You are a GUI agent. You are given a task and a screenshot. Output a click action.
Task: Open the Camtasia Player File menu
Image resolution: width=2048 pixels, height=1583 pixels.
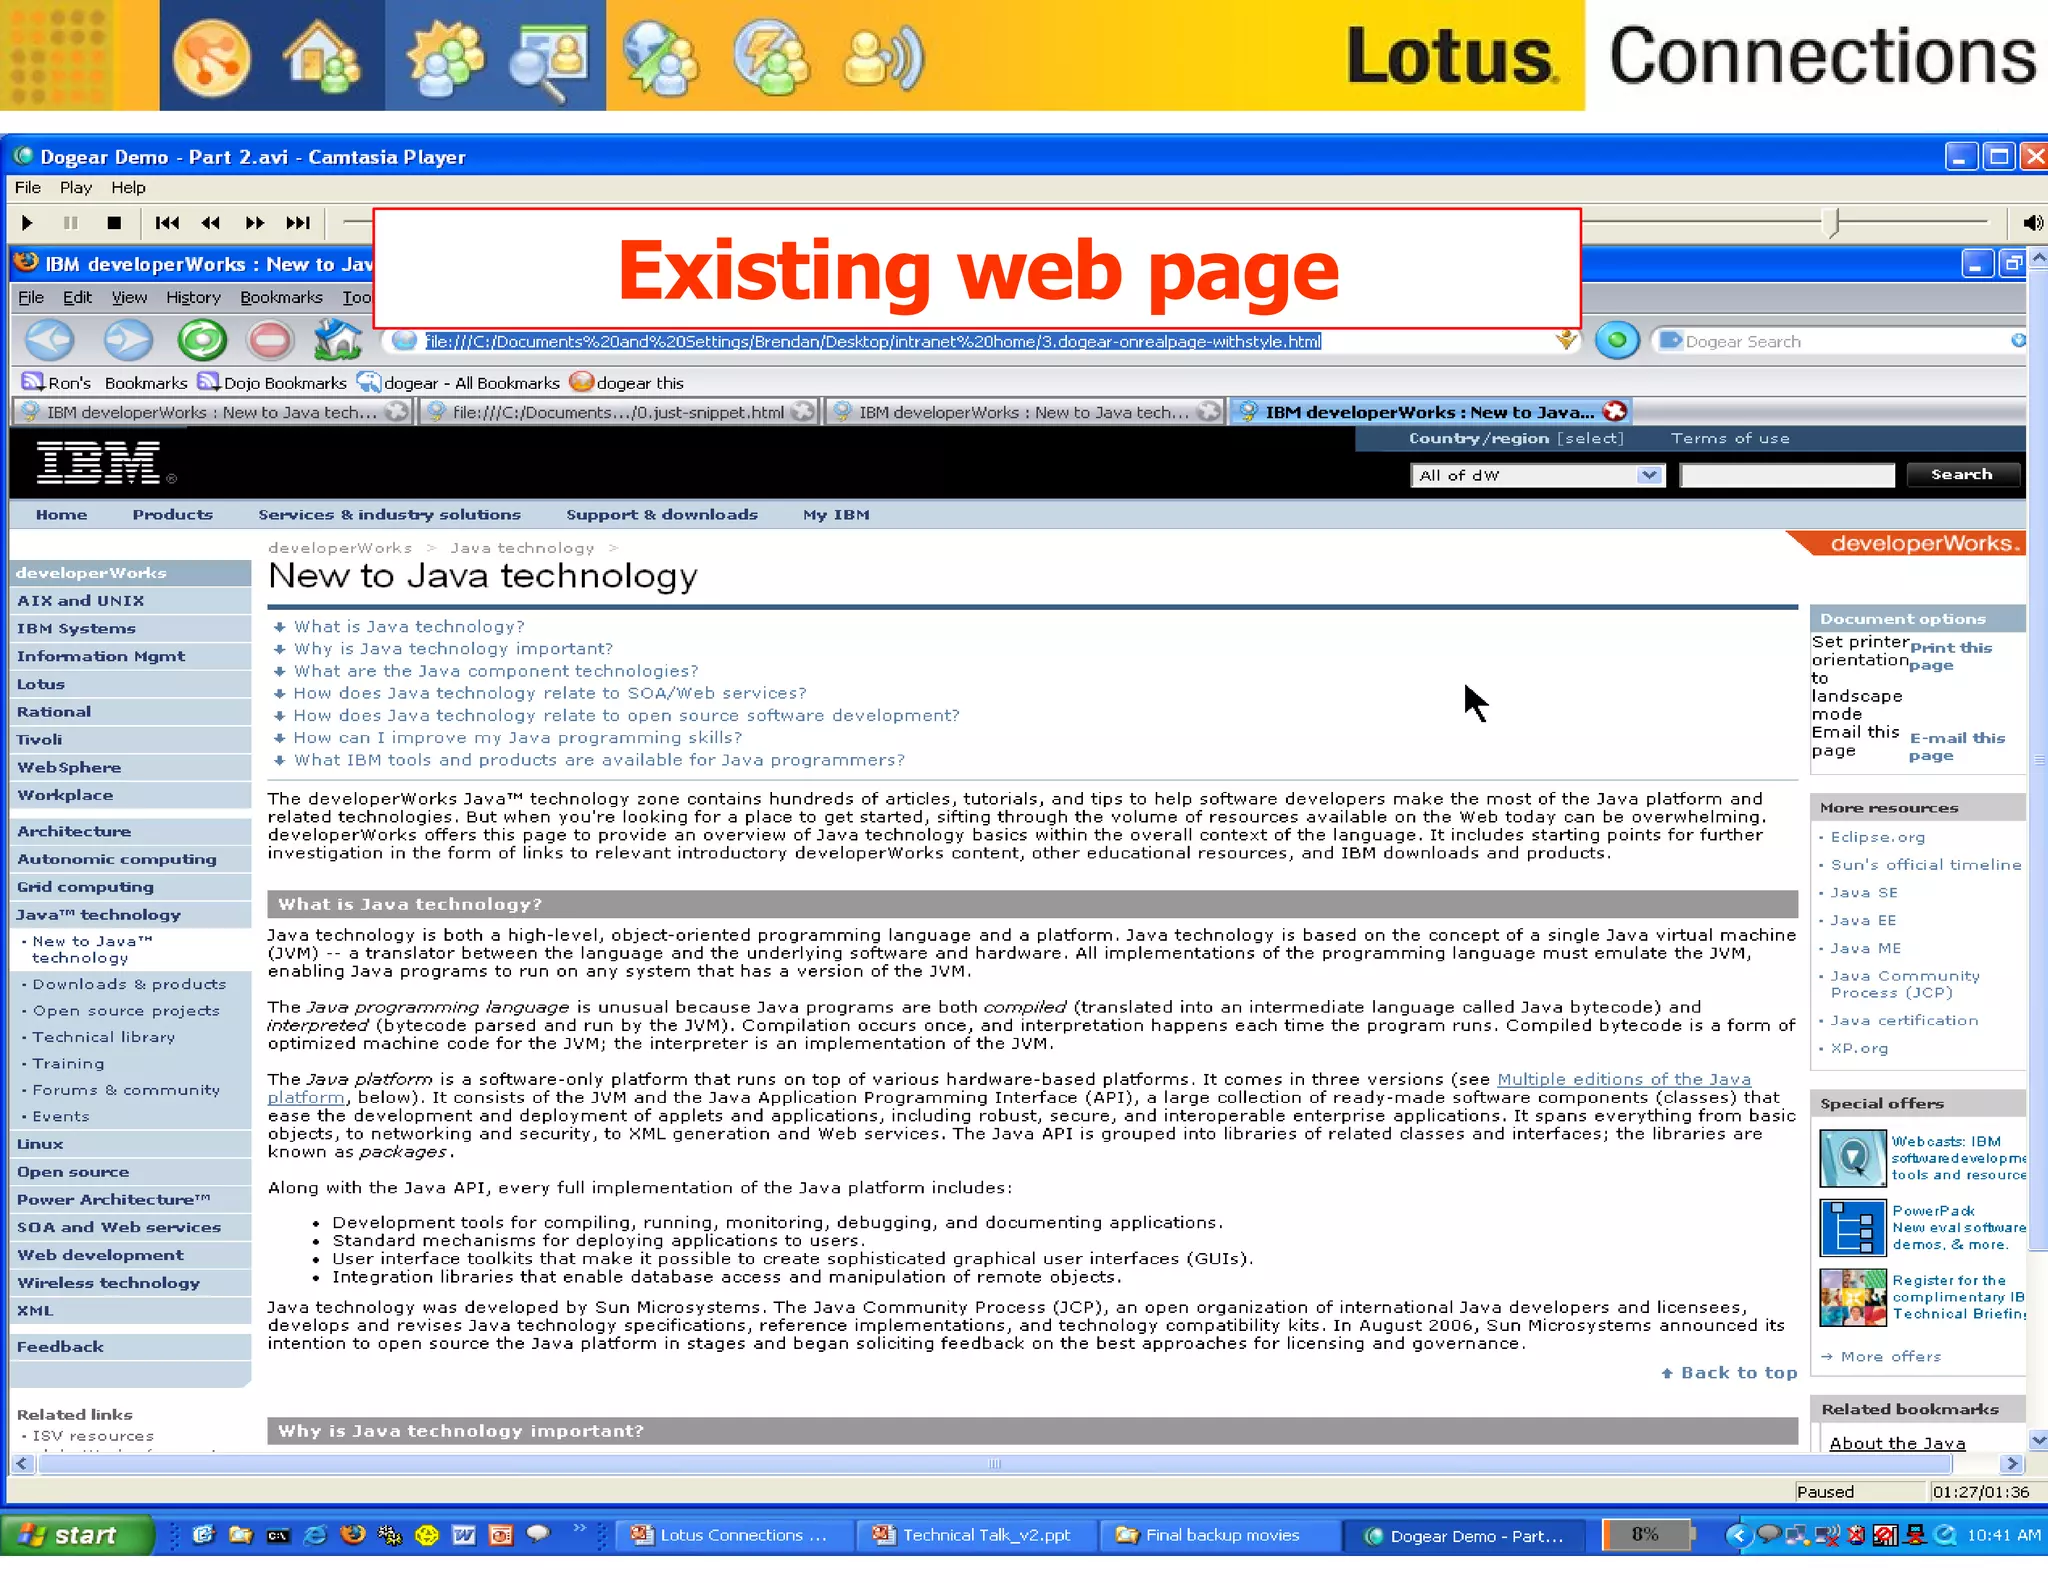point(28,187)
